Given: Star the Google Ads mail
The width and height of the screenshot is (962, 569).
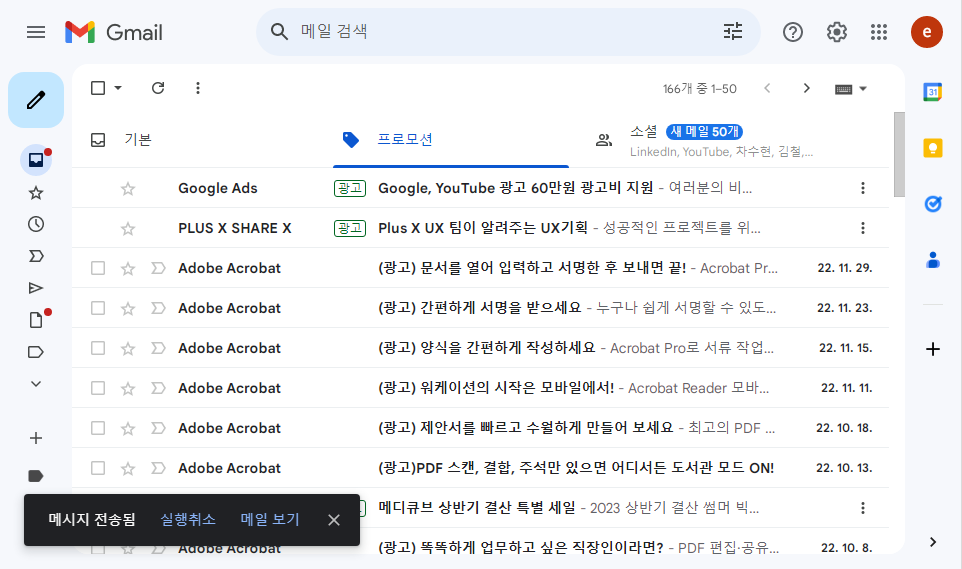Looking at the screenshot, I should 128,188.
